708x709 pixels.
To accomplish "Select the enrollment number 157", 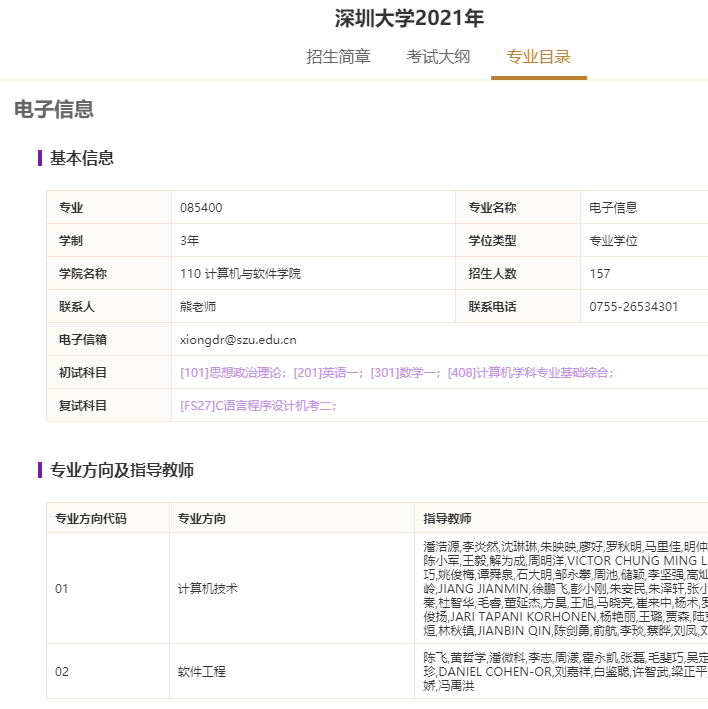I will pos(600,274).
